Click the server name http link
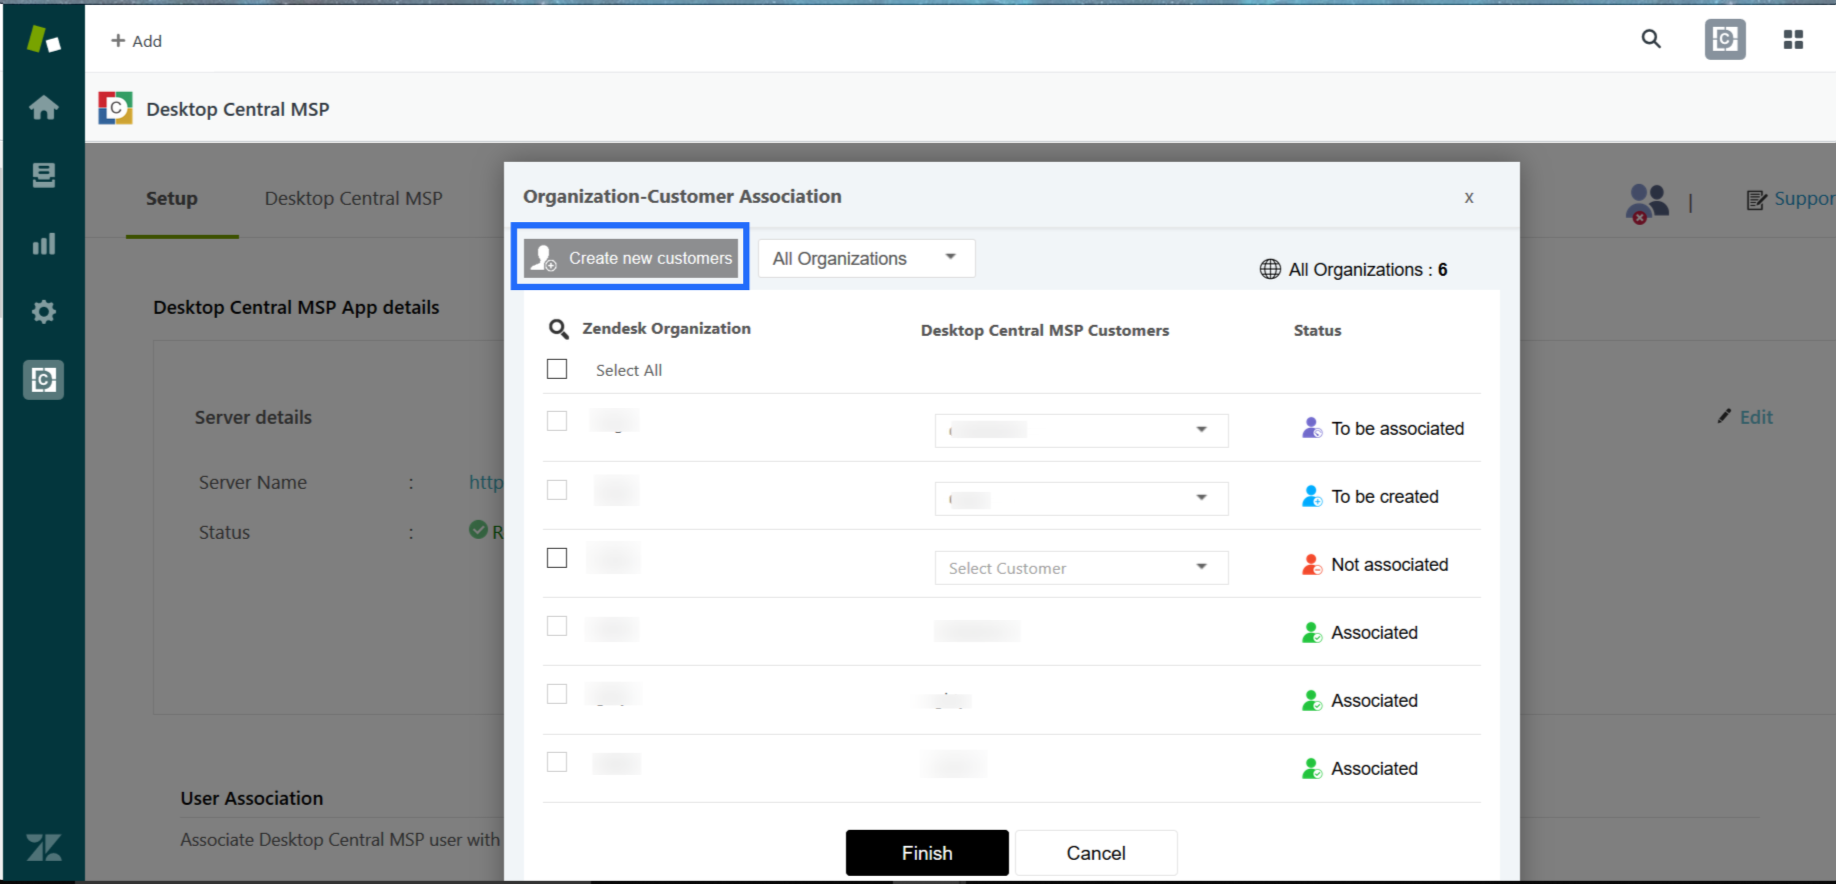Image resolution: width=1836 pixels, height=884 pixels. pos(486,482)
